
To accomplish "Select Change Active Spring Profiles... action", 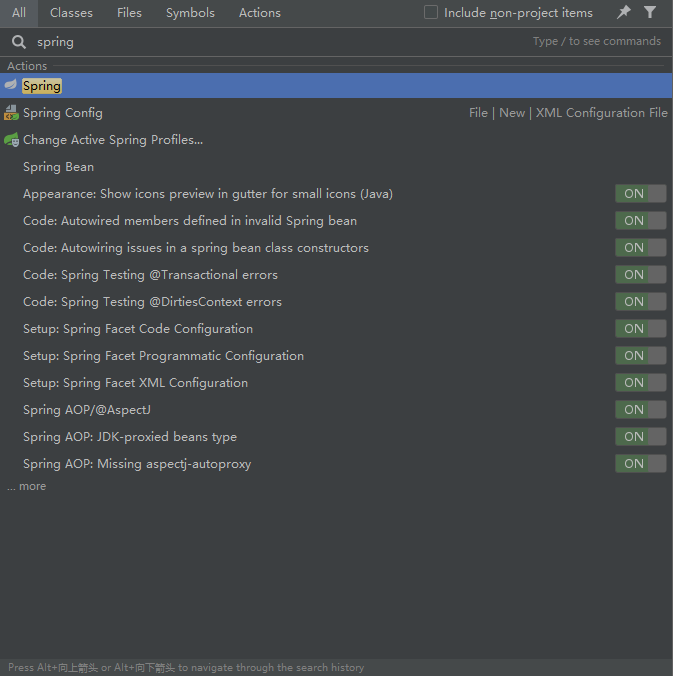I will pyautogui.click(x=336, y=140).
